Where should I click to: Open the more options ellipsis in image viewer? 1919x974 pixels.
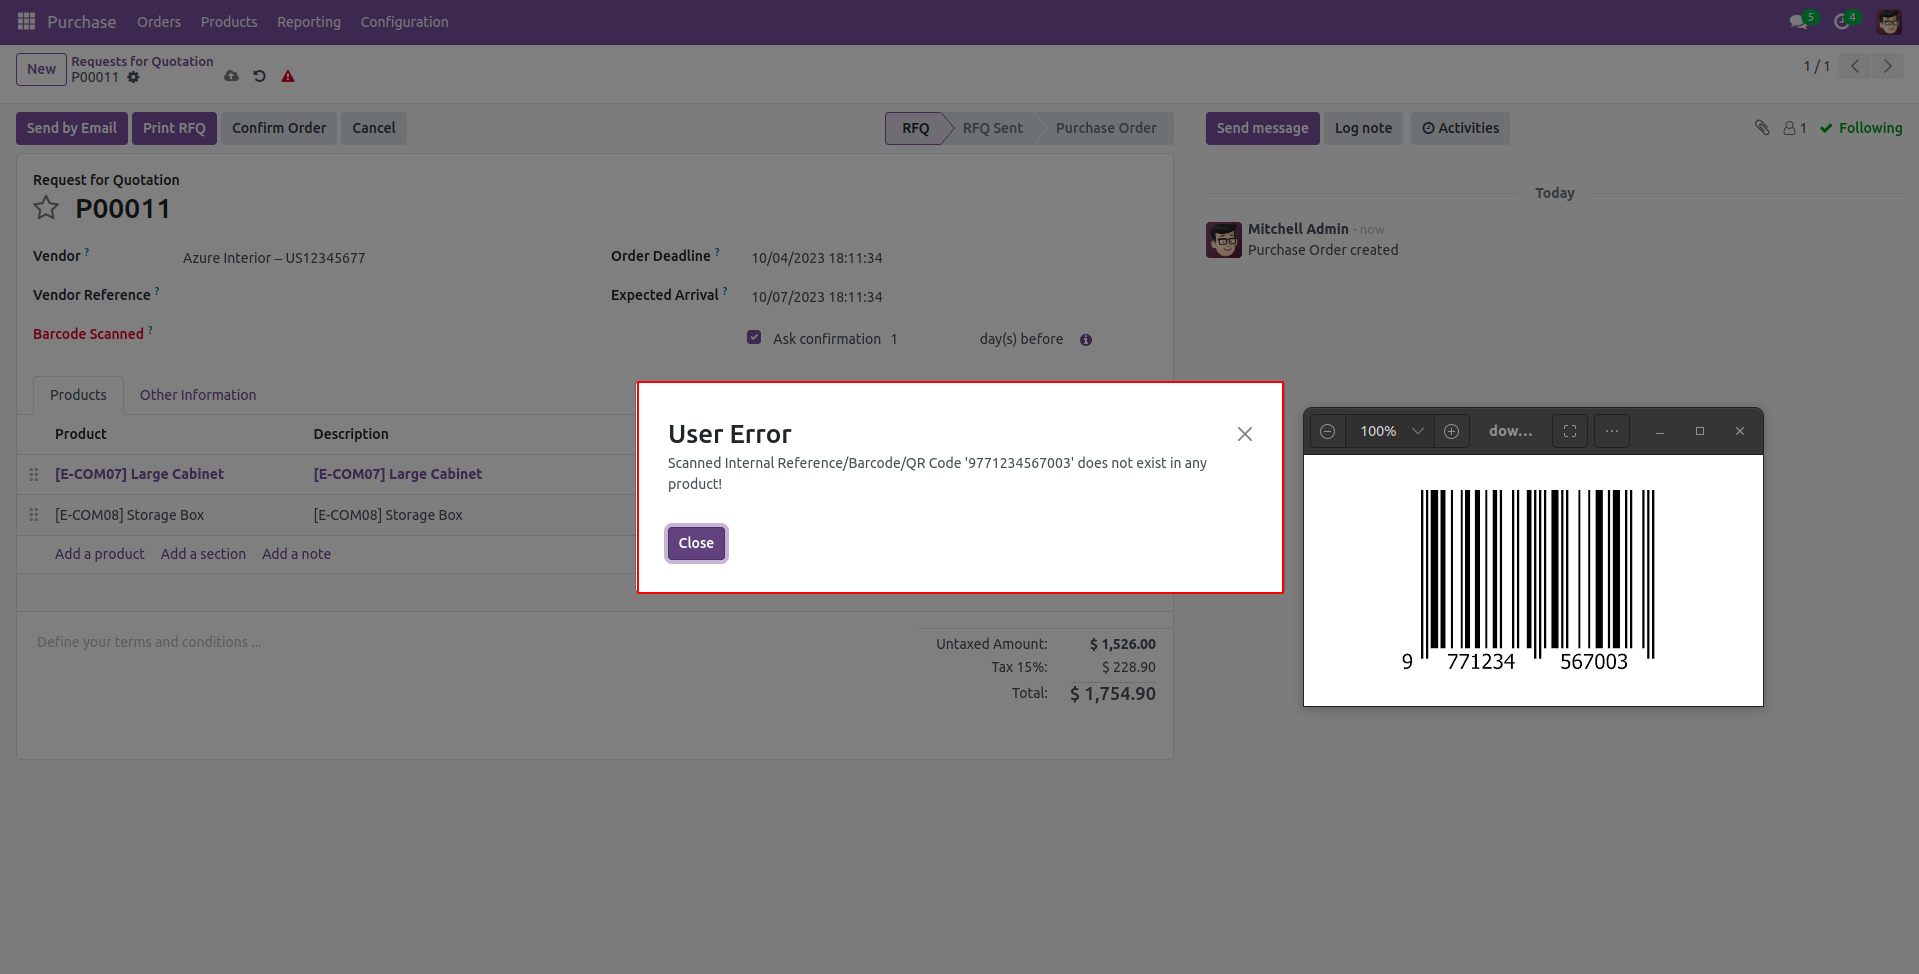(x=1612, y=431)
